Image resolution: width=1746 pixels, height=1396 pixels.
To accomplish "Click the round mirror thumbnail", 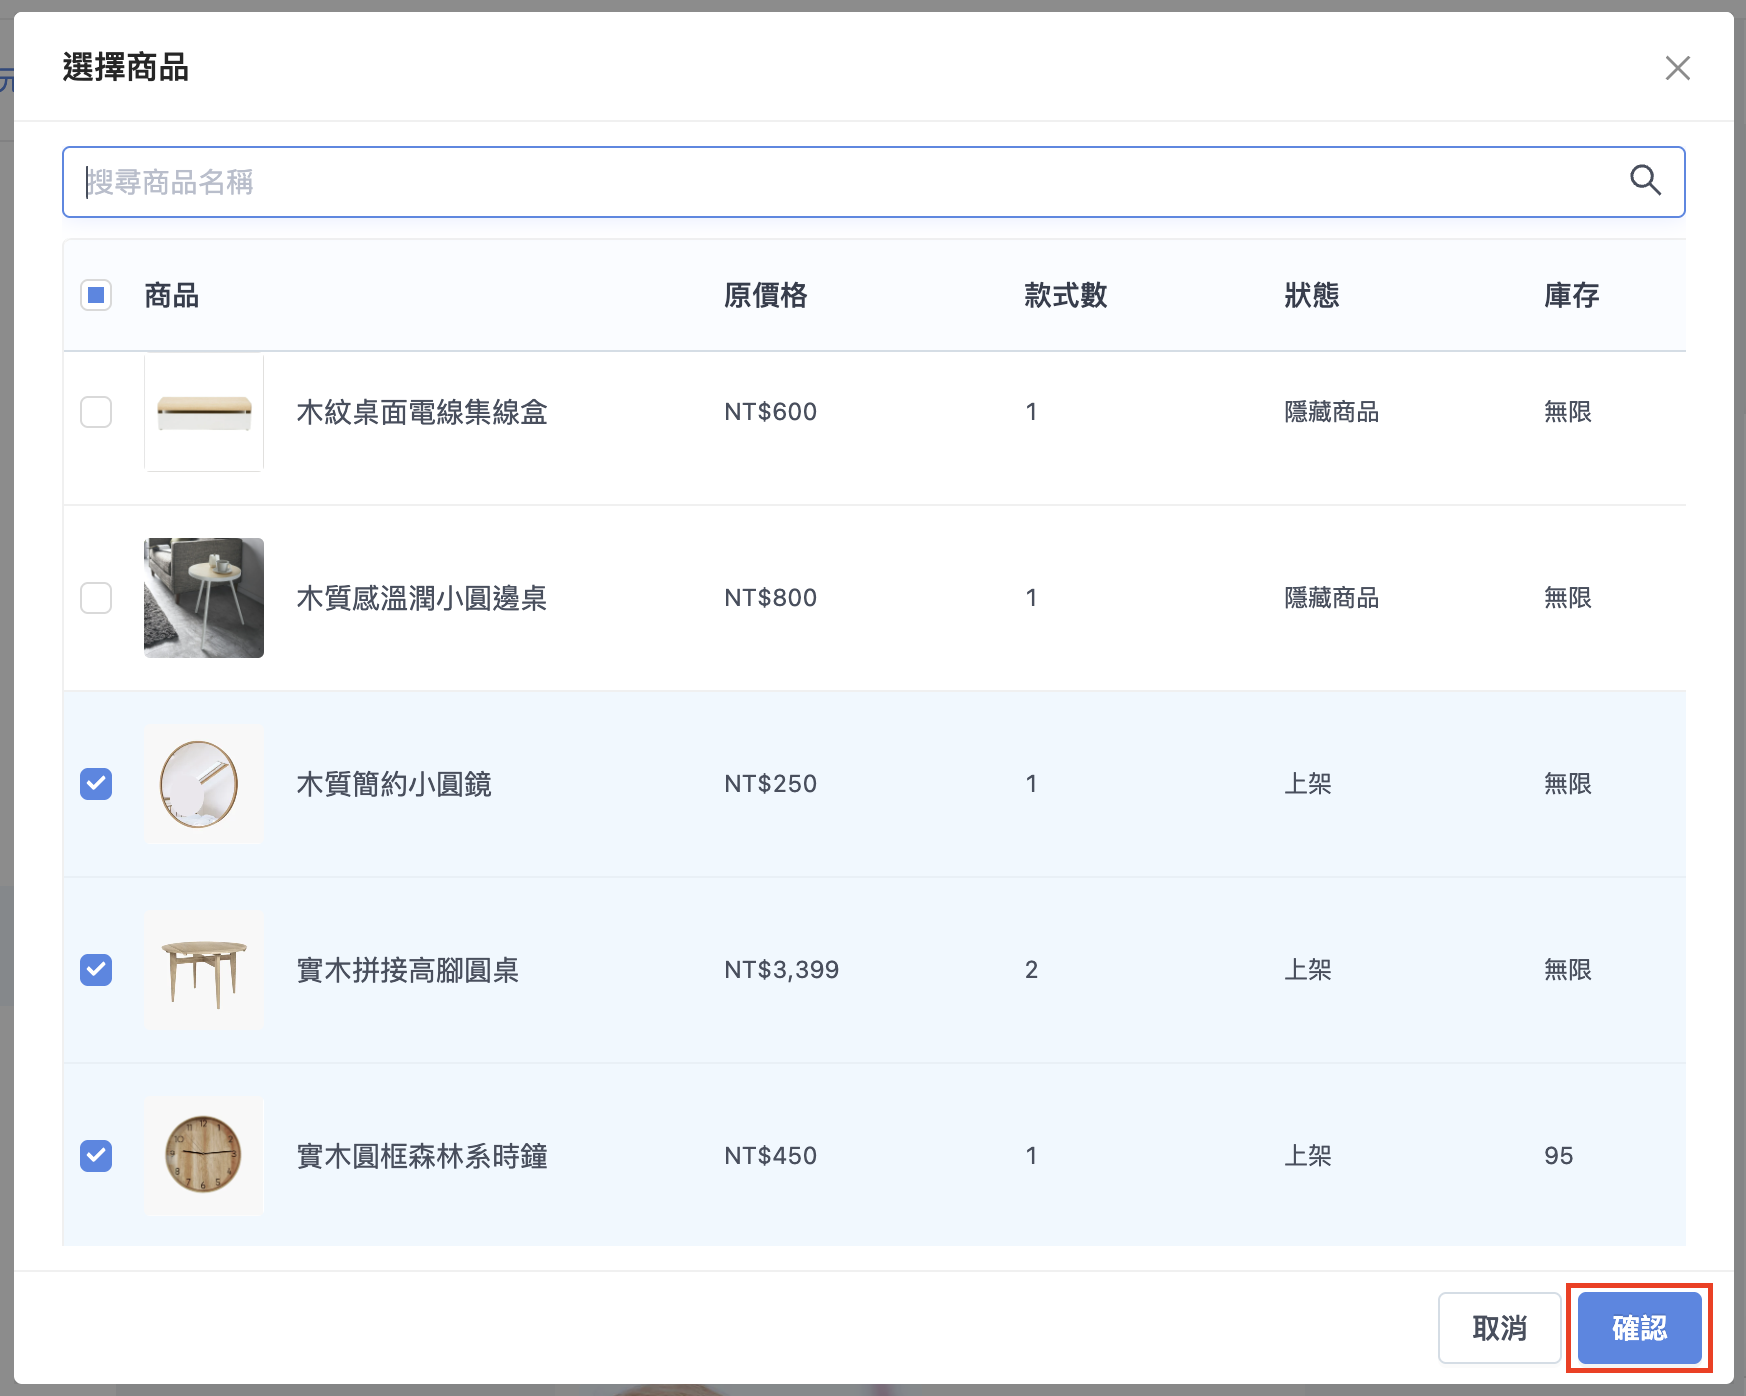I will pyautogui.click(x=204, y=784).
